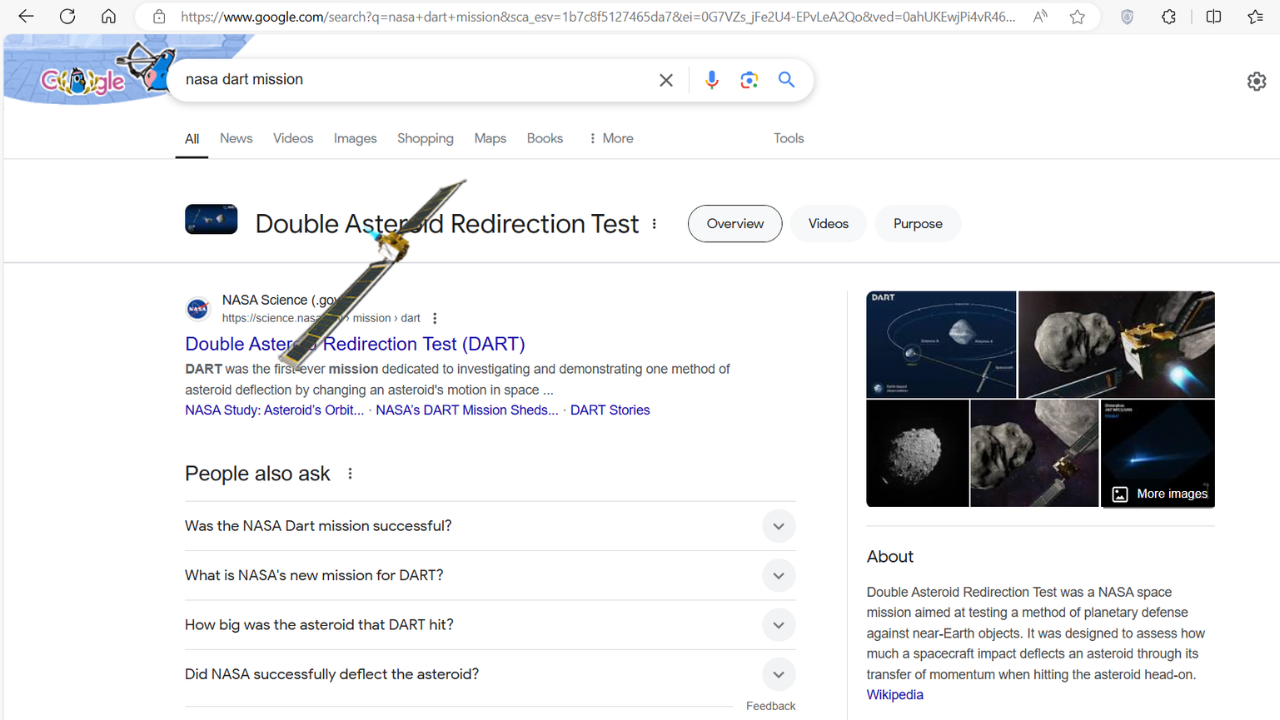The height and width of the screenshot is (720, 1280).
Task: Open the large spacecraft approaching asteroid image
Action: 1116,344
